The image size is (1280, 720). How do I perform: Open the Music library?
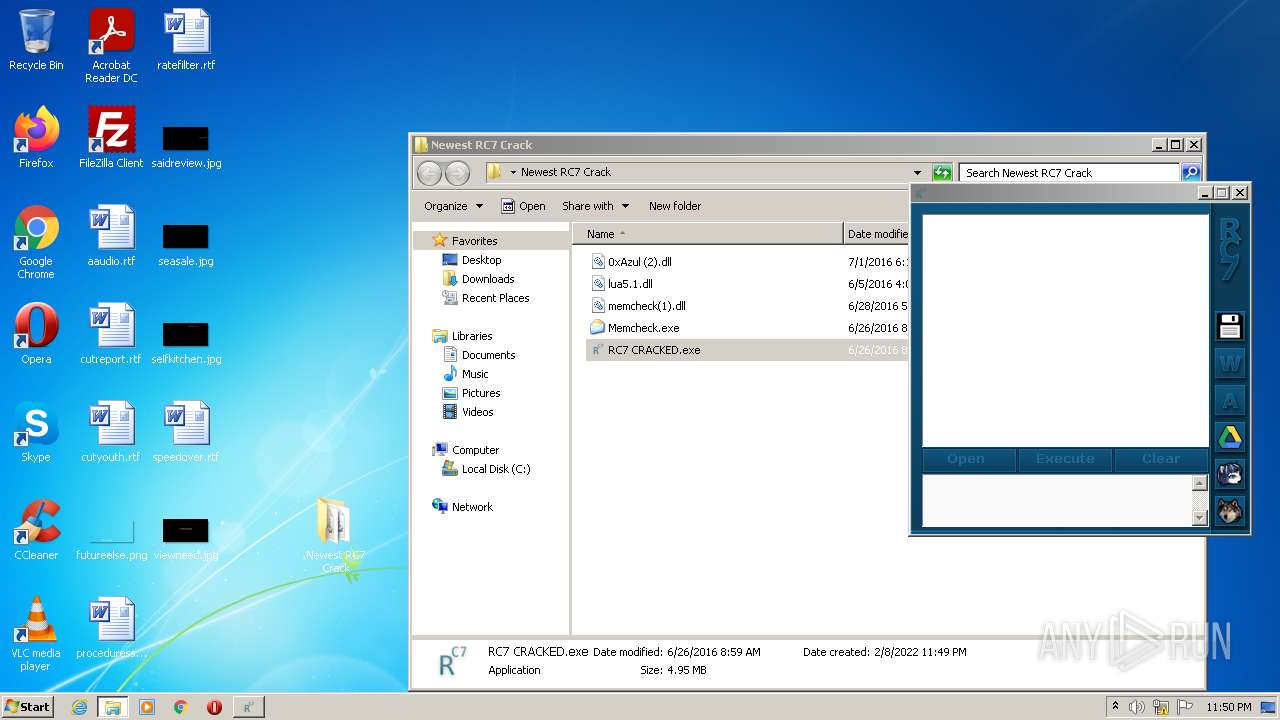coord(475,374)
